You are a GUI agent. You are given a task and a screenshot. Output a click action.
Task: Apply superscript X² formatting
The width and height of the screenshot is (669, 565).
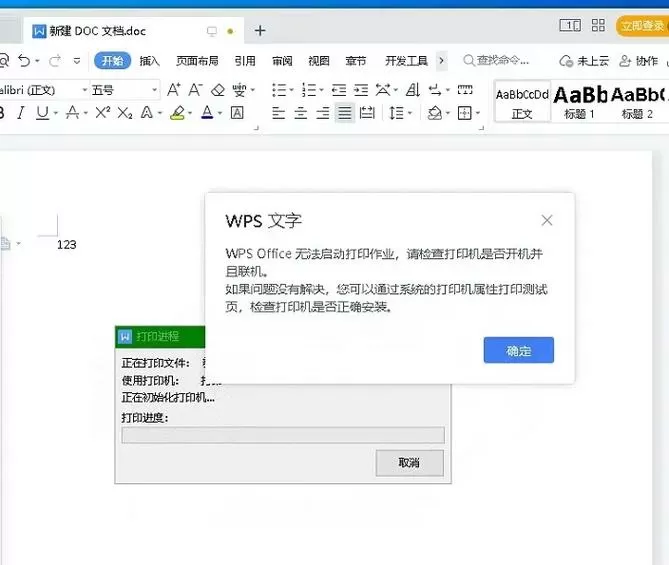[x=102, y=113]
